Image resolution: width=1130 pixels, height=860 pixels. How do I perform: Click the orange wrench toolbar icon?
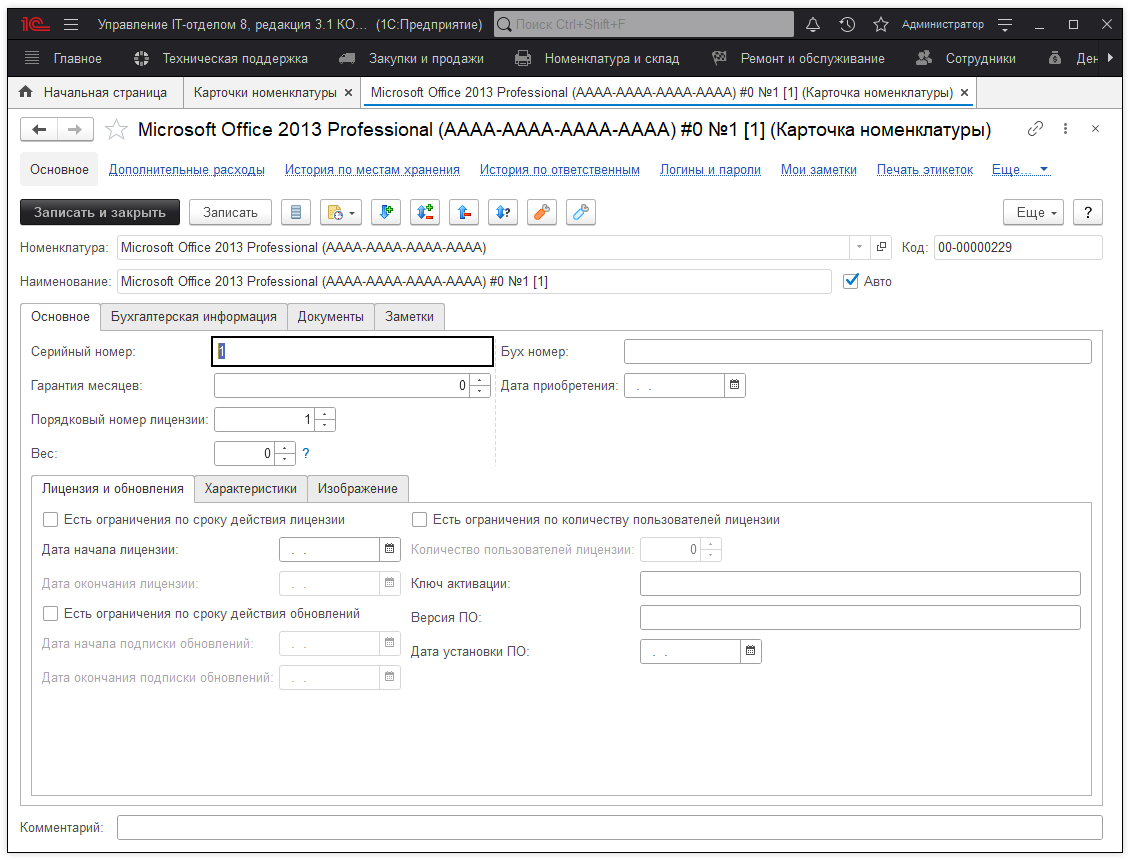click(x=541, y=212)
